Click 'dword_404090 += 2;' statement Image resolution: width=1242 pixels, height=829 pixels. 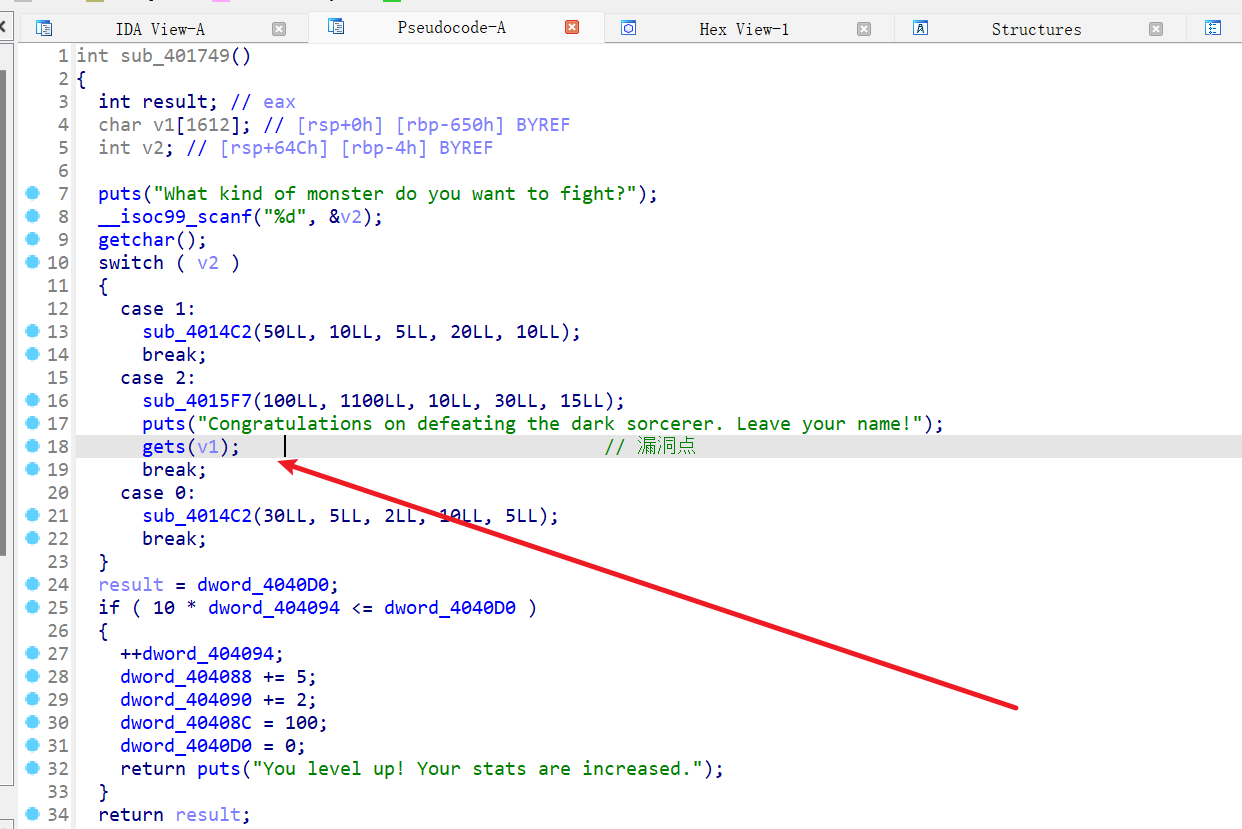click(219, 699)
